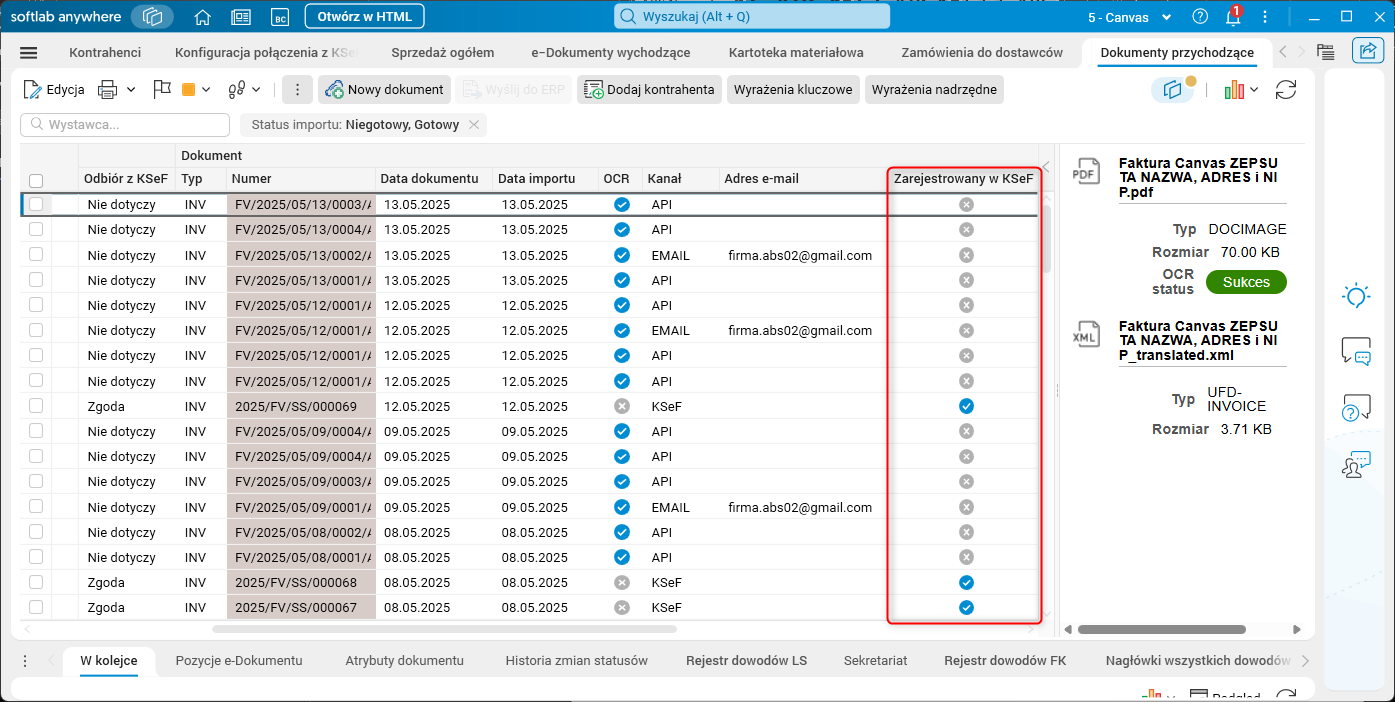Open the hamburger menu left of Kontrahenci
1395x702 pixels.
coord(28,53)
